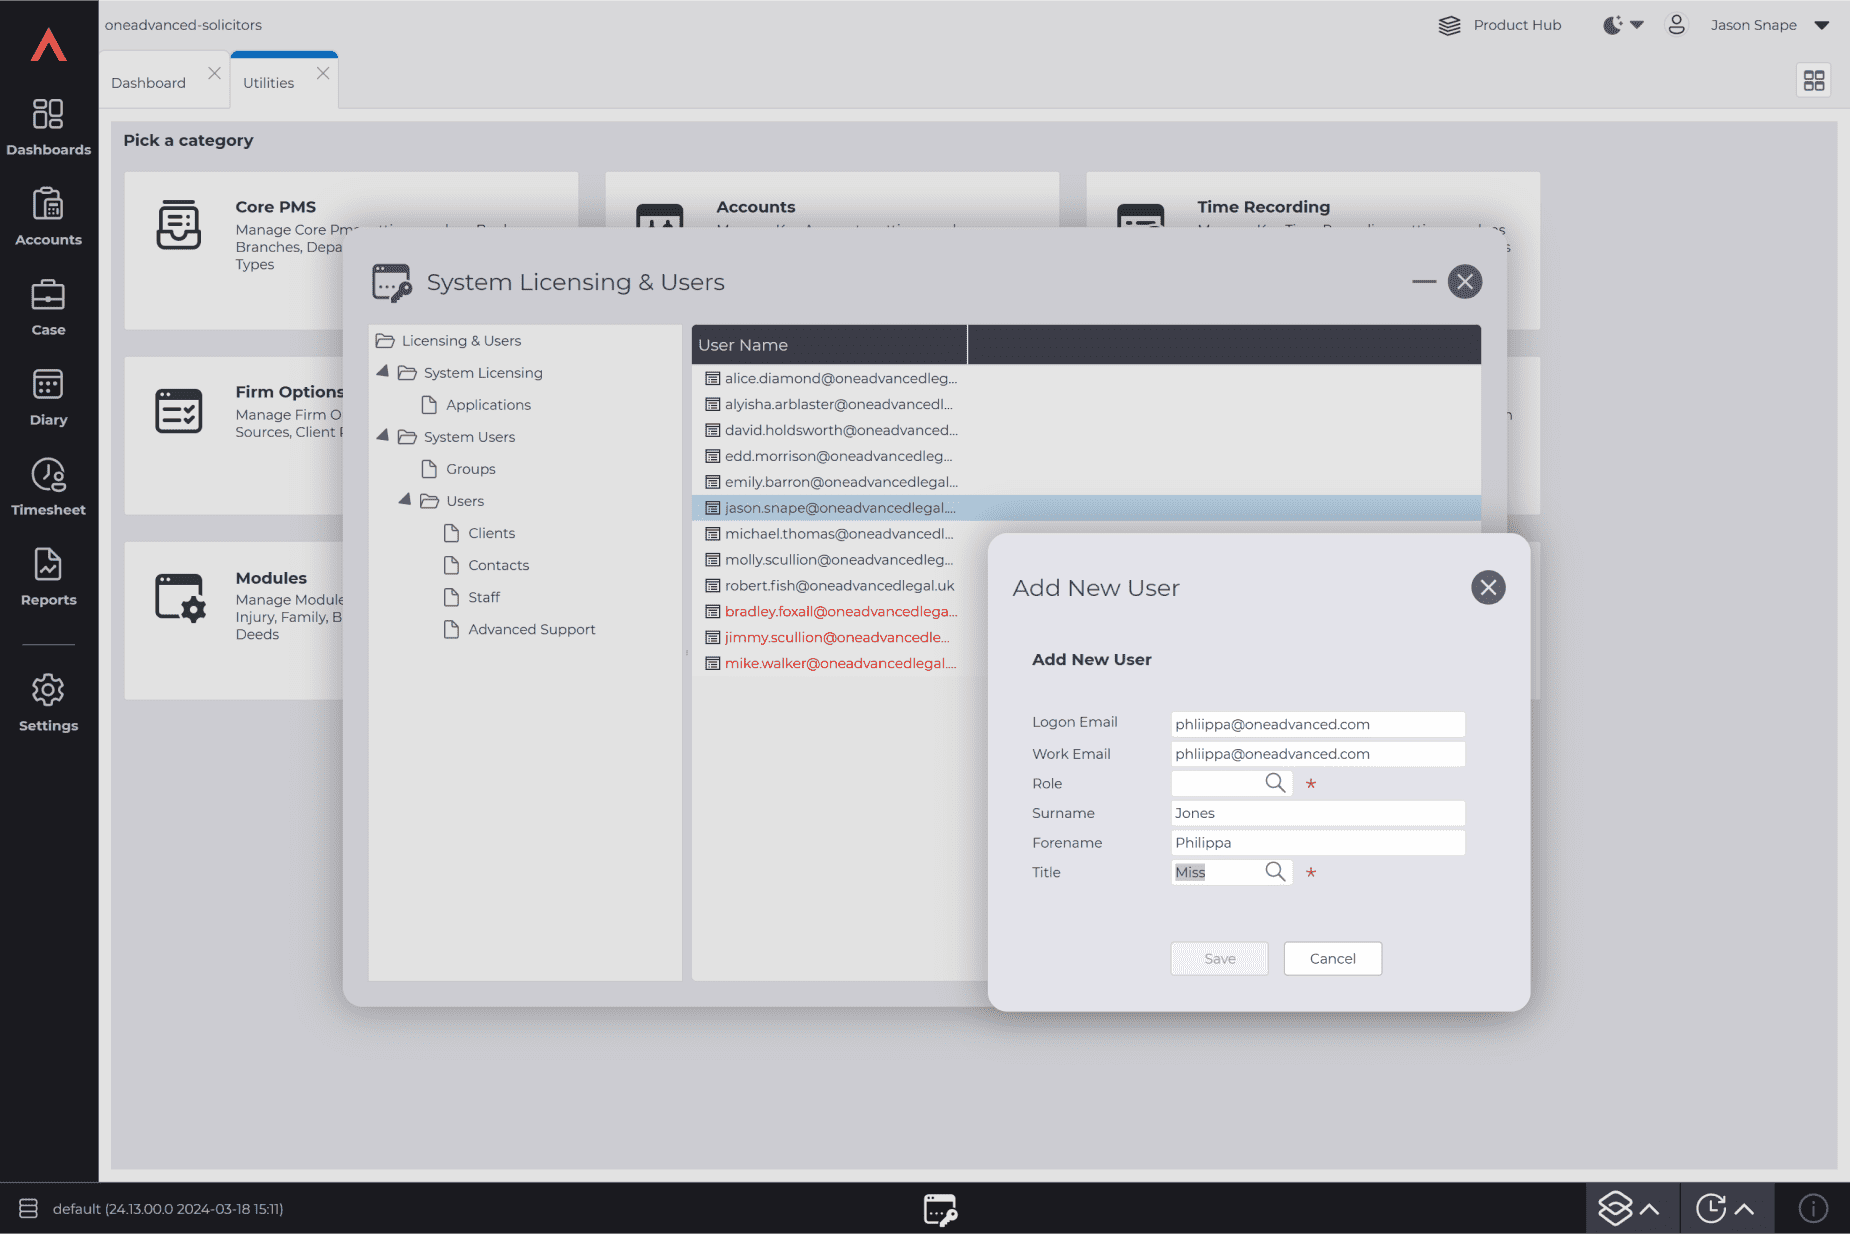Select user michael.thomas in the list
The image size is (1850, 1234).
(838, 534)
